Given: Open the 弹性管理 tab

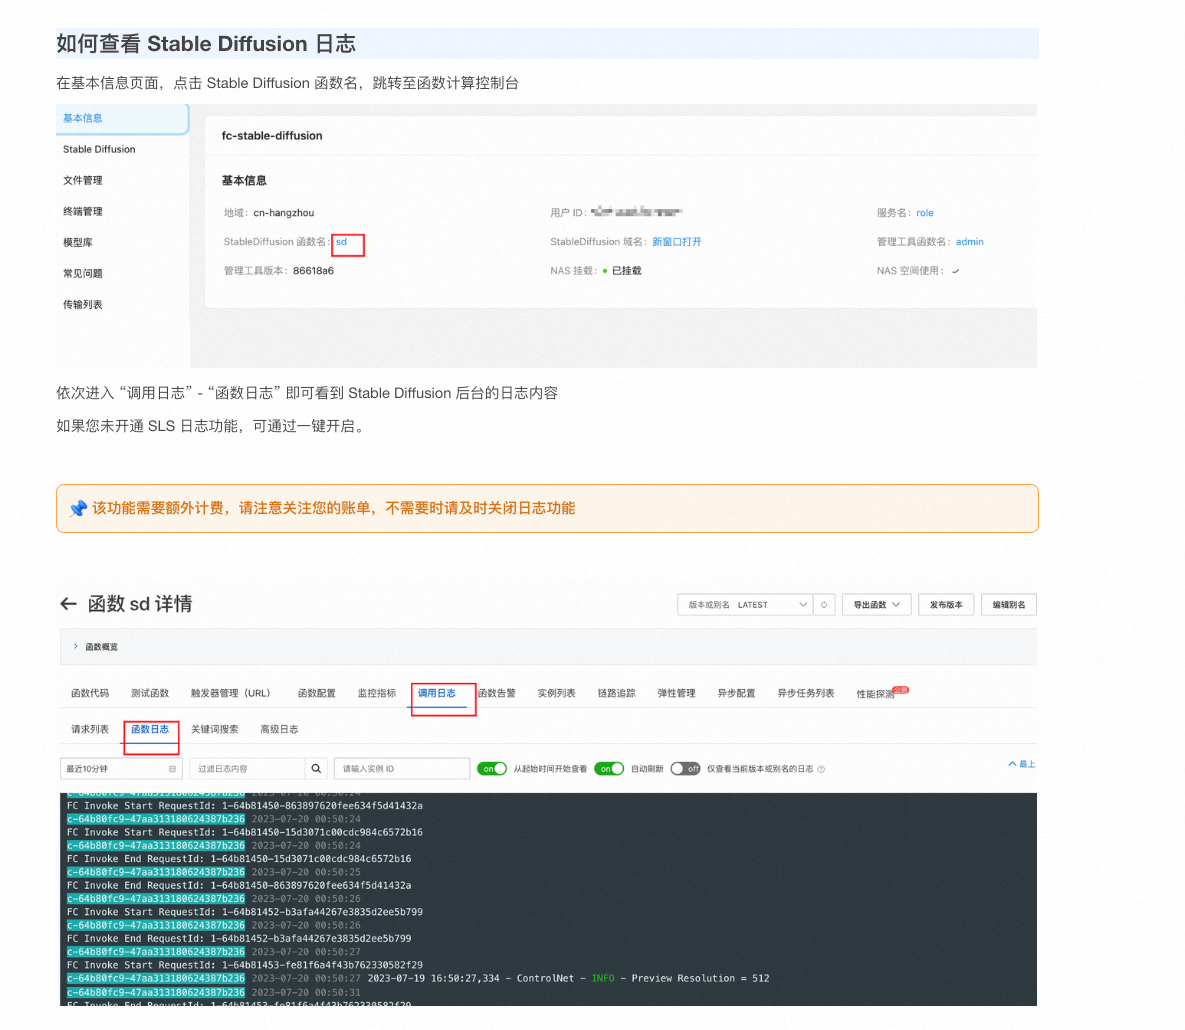Looking at the screenshot, I should click(x=676, y=693).
